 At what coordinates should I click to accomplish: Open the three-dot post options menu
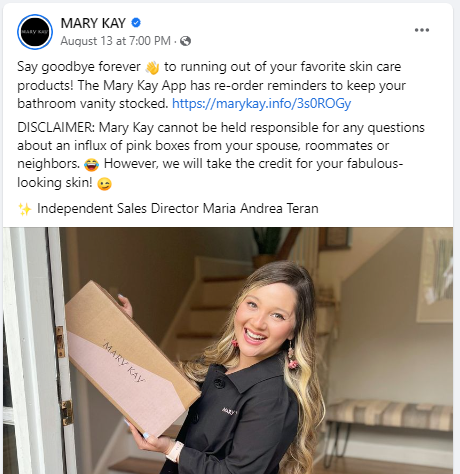422,30
